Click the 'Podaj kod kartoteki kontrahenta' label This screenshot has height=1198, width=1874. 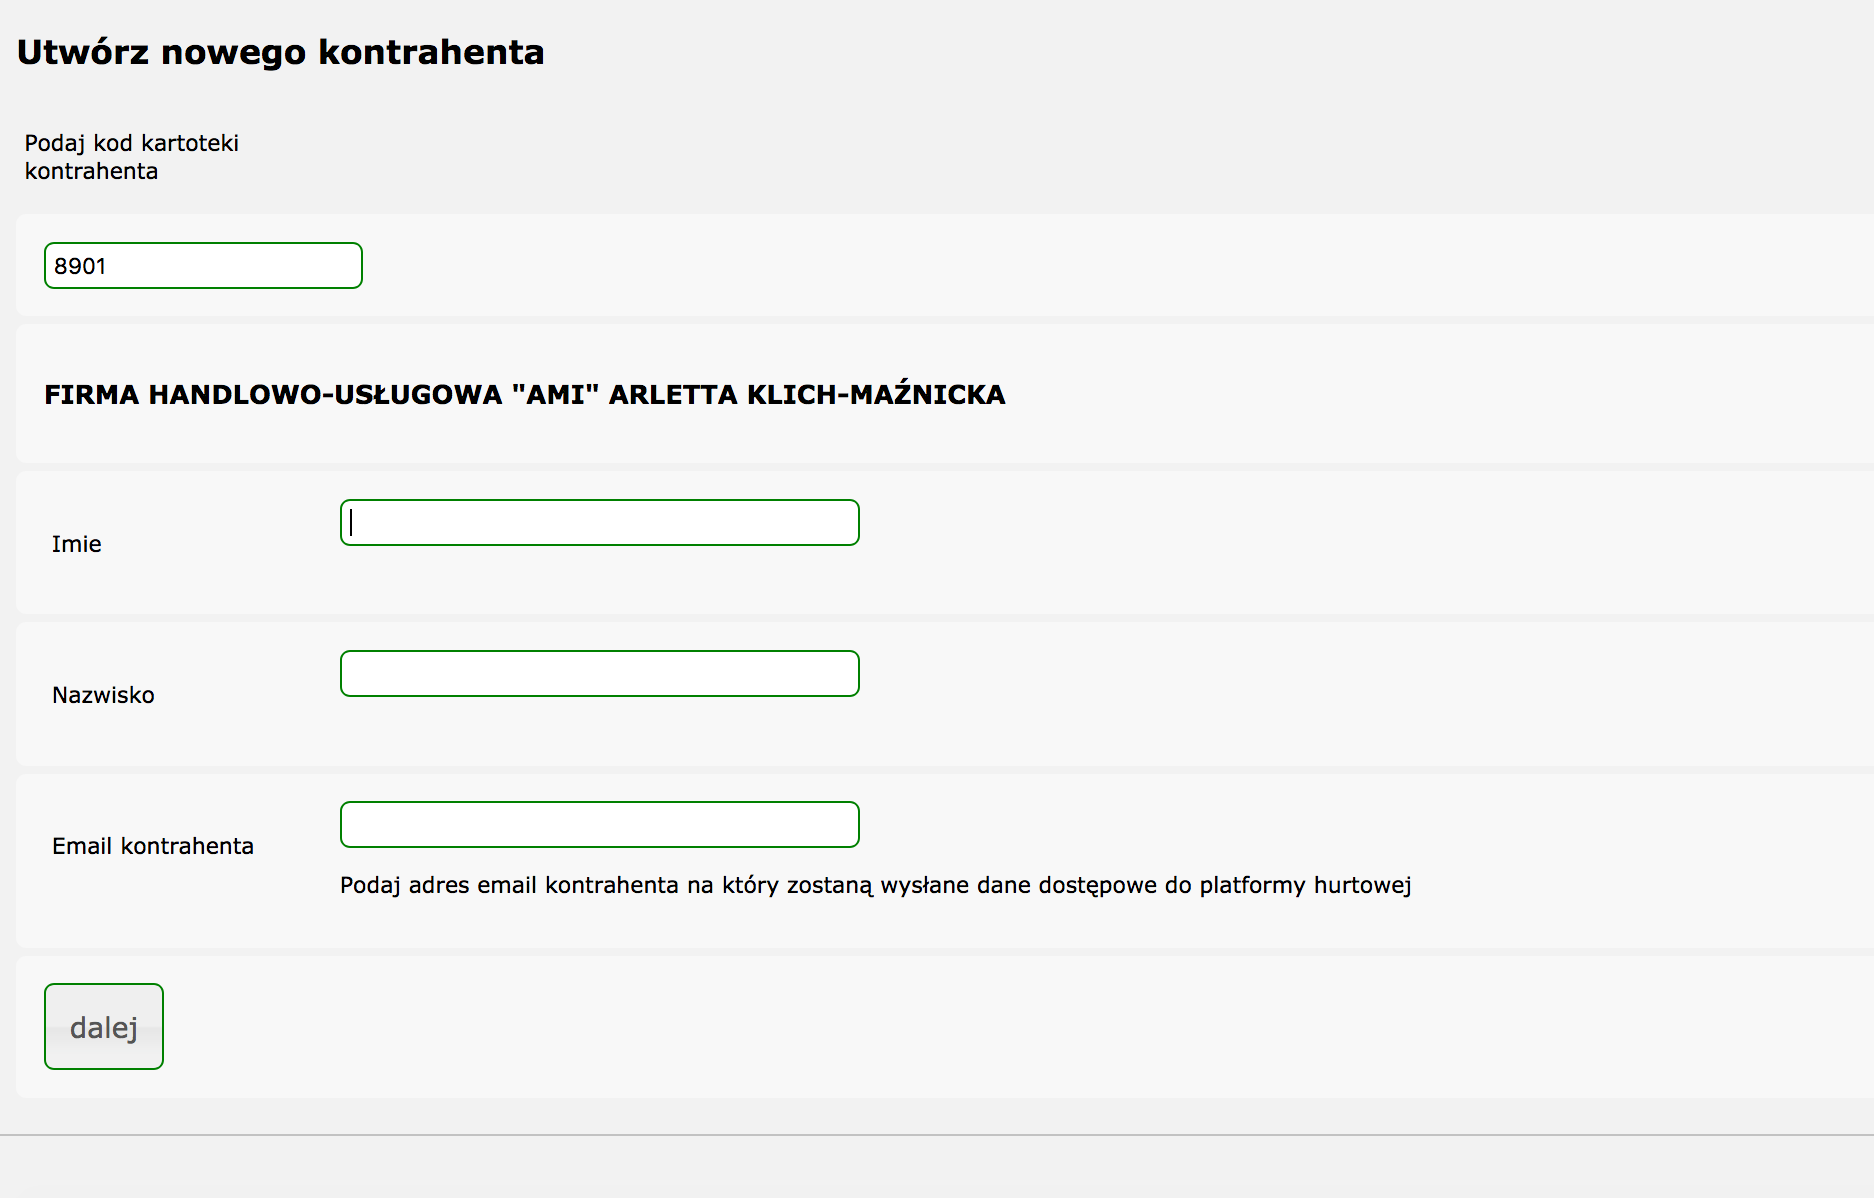point(131,157)
